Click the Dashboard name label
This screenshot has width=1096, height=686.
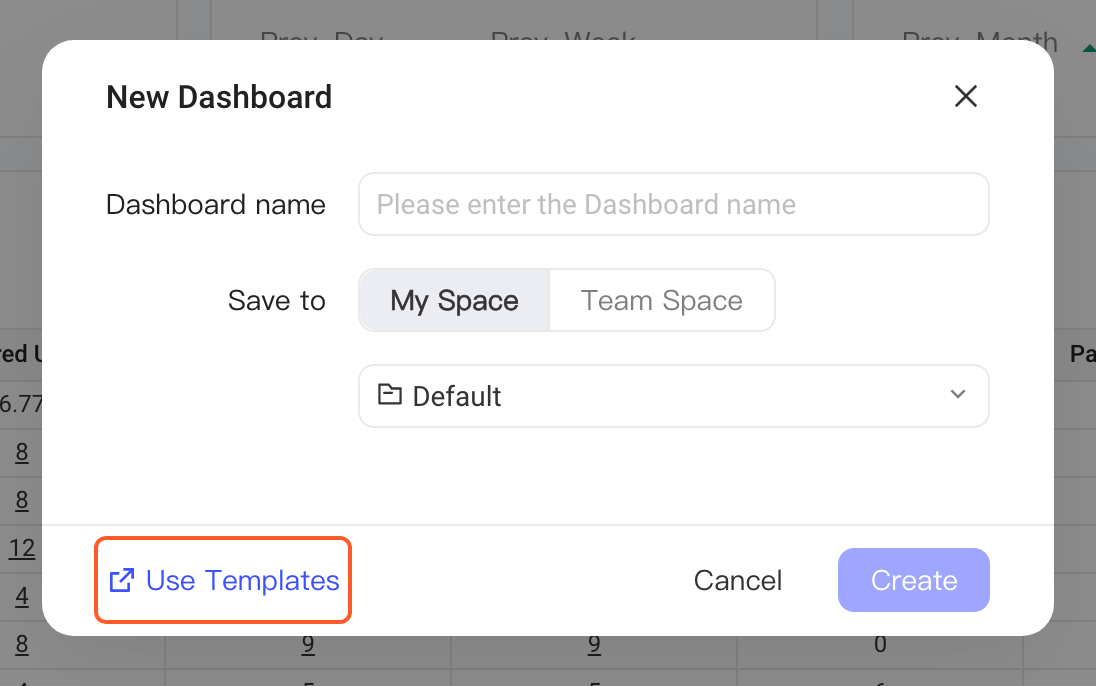click(x=216, y=205)
